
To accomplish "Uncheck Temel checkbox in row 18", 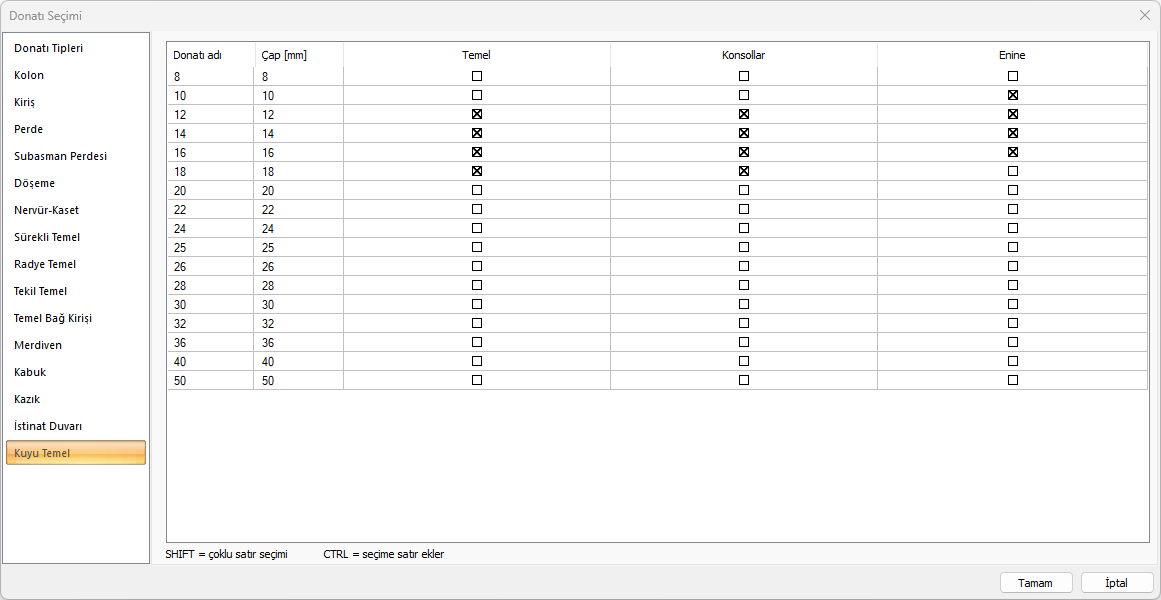I will pyautogui.click(x=477, y=171).
